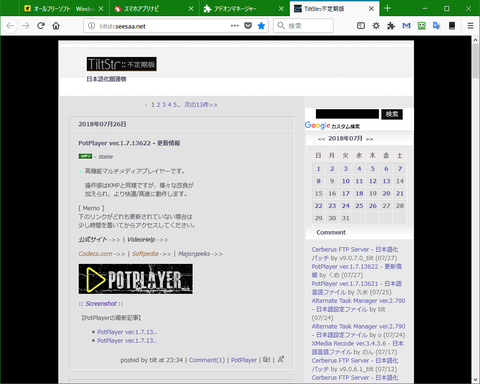Click the TiltStr site logo

click(x=122, y=64)
